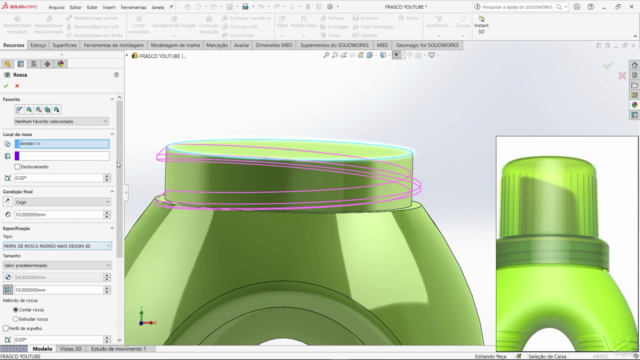Open the ConfigurationManager tab icon
The image size is (640, 360).
(x=34, y=64)
